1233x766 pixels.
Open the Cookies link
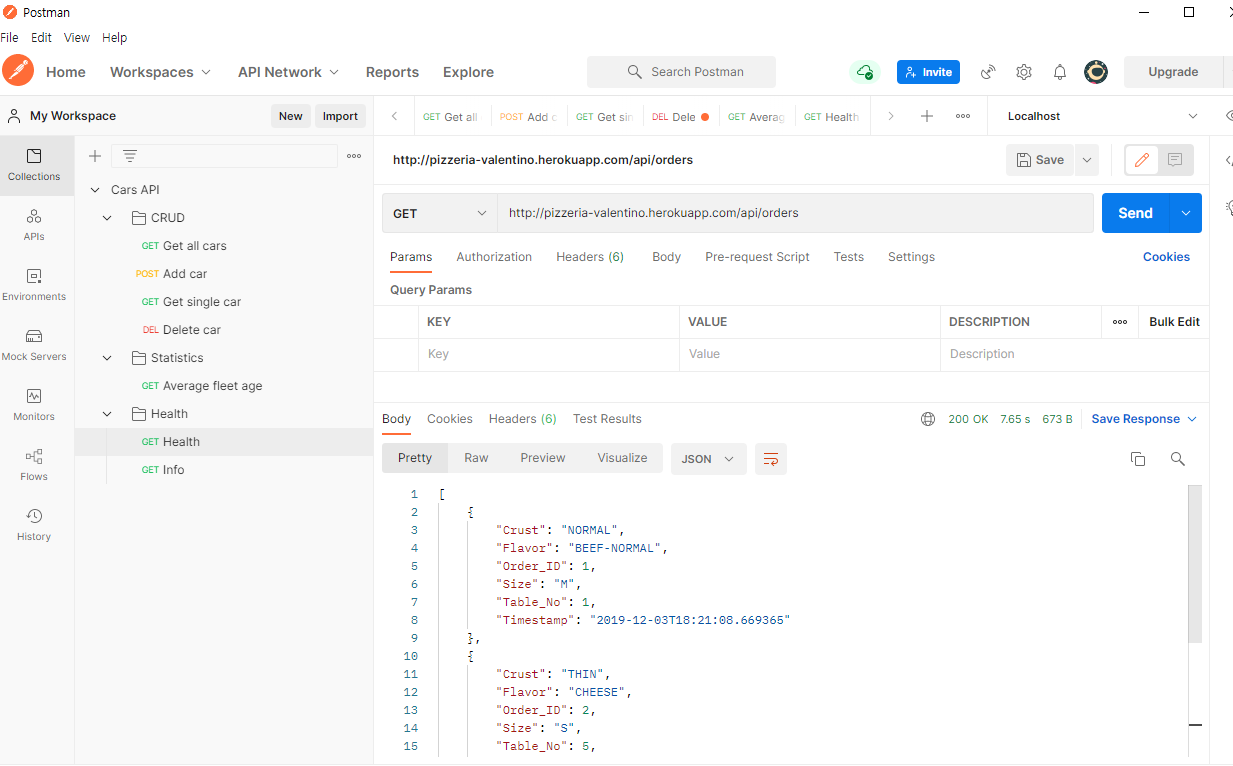tap(1166, 257)
